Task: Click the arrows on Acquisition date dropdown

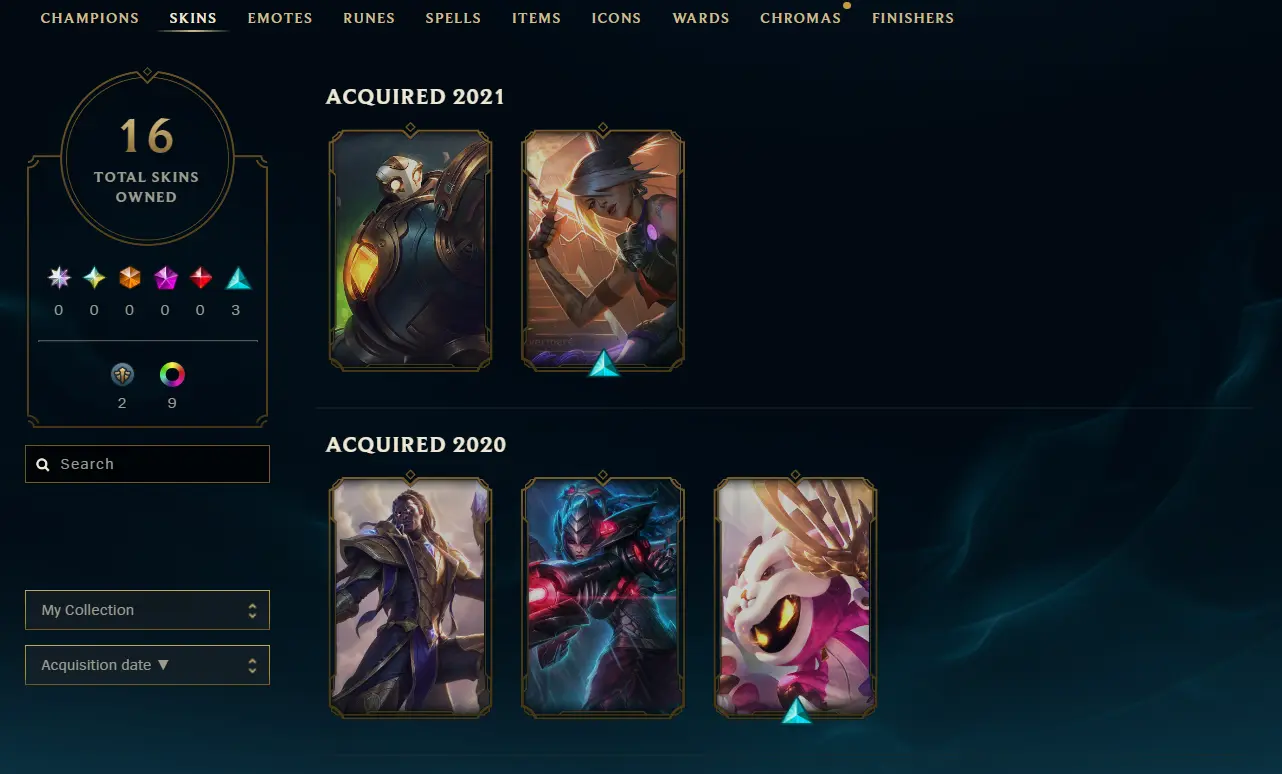Action: [x=252, y=665]
